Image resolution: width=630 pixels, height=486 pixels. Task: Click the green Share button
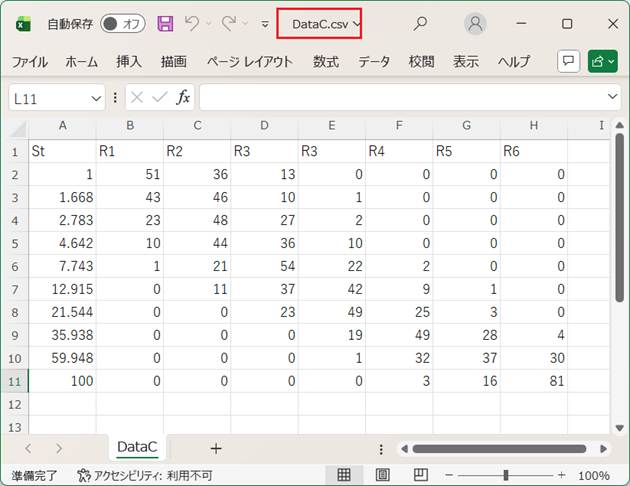tap(602, 61)
